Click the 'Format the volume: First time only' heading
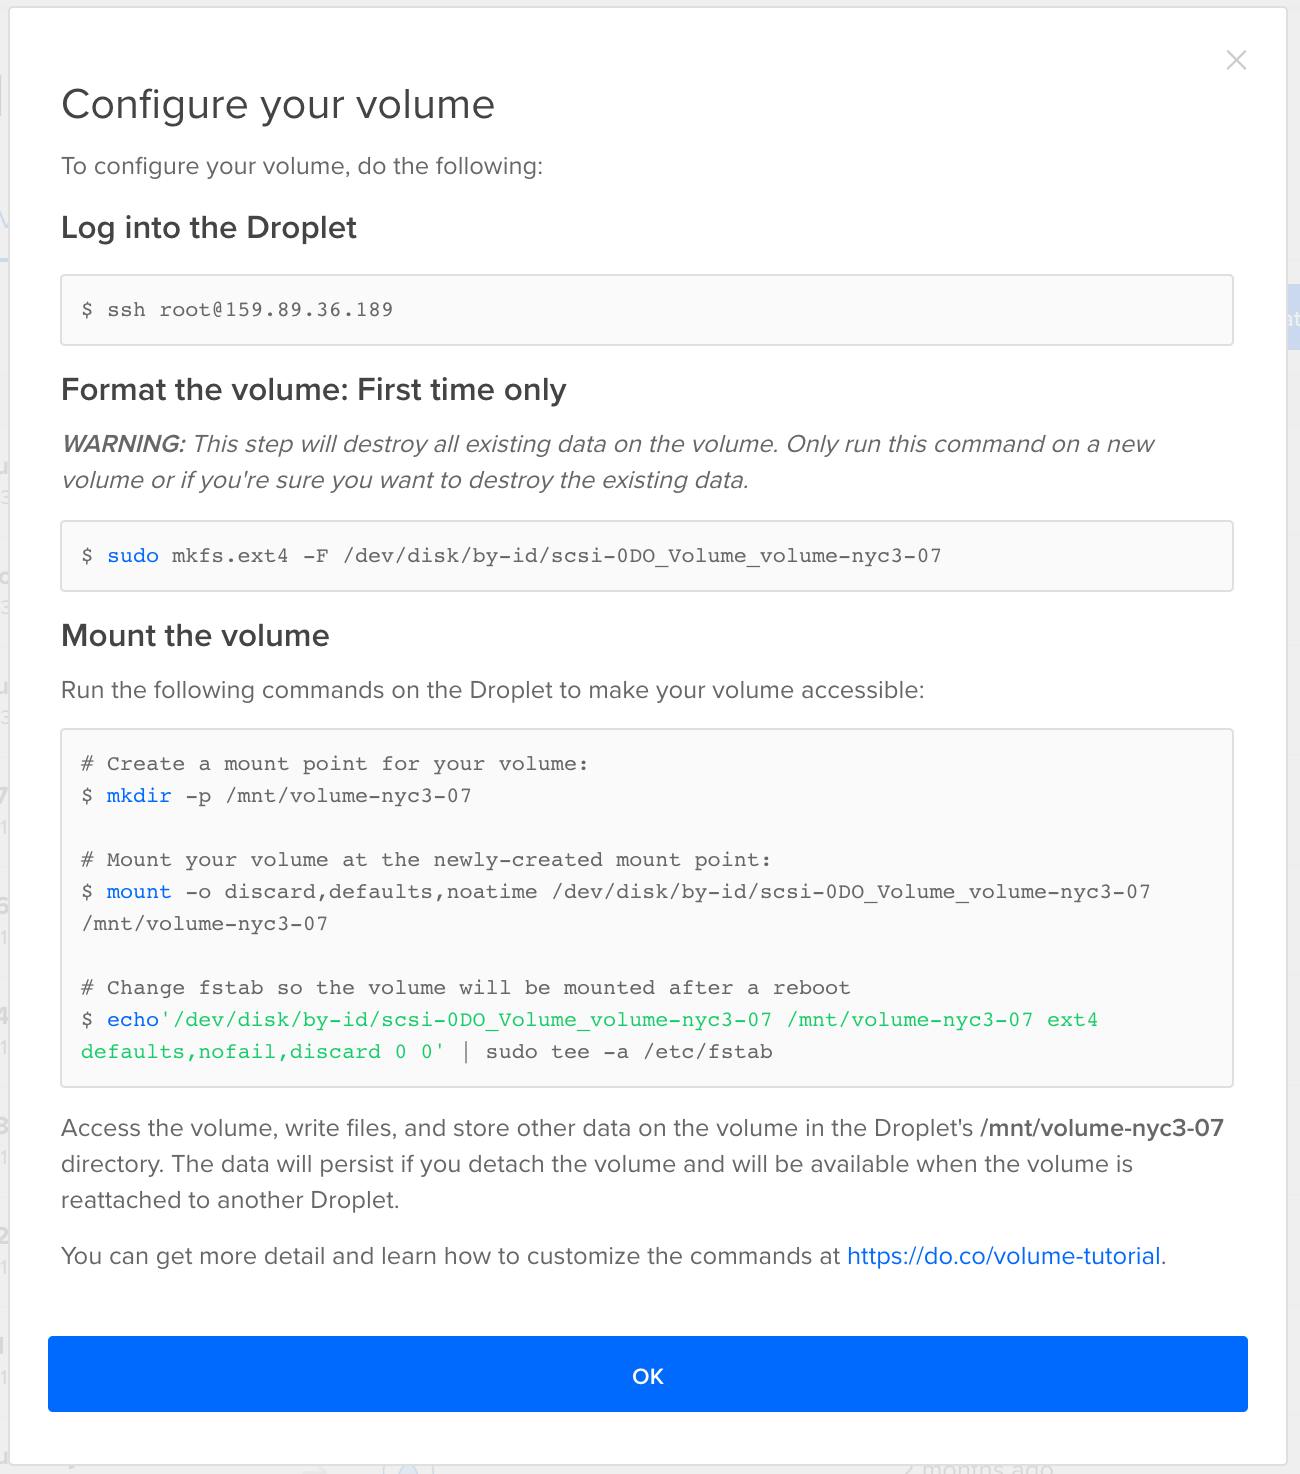The image size is (1300, 1474). tap(313, 390)
